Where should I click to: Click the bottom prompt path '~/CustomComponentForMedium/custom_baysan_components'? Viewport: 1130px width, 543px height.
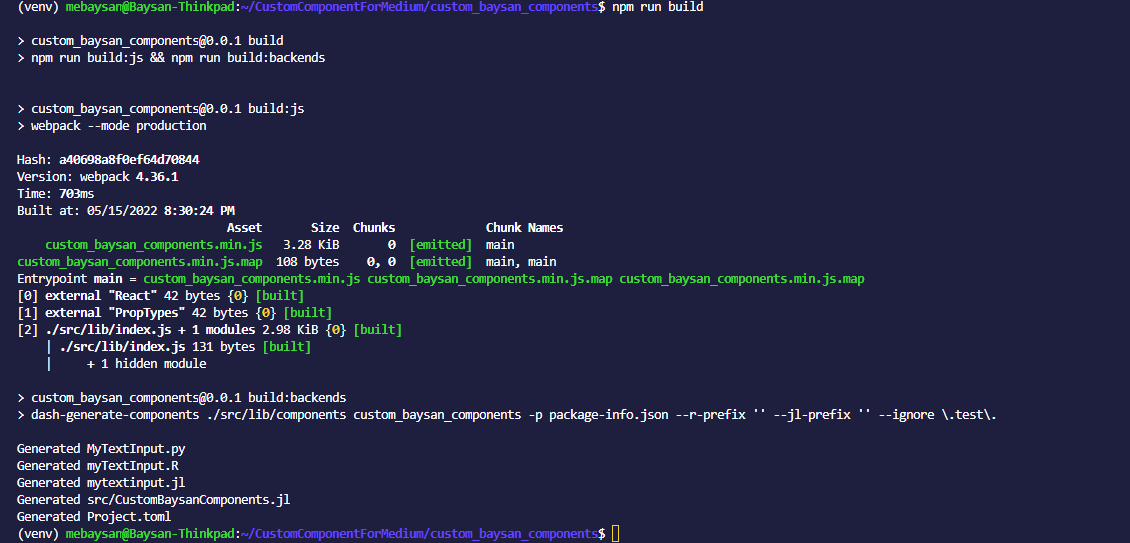pyautogui.click(x=419, y=534)
